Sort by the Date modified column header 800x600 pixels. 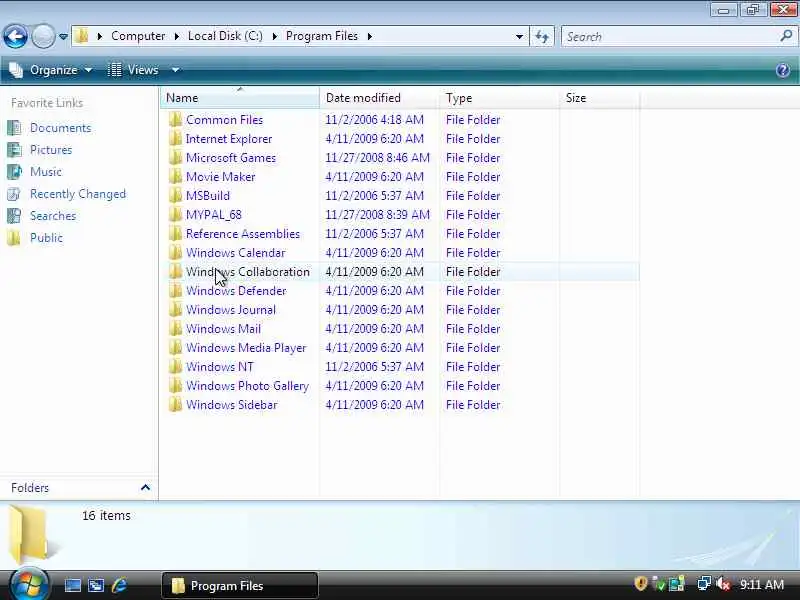point(379,98)
